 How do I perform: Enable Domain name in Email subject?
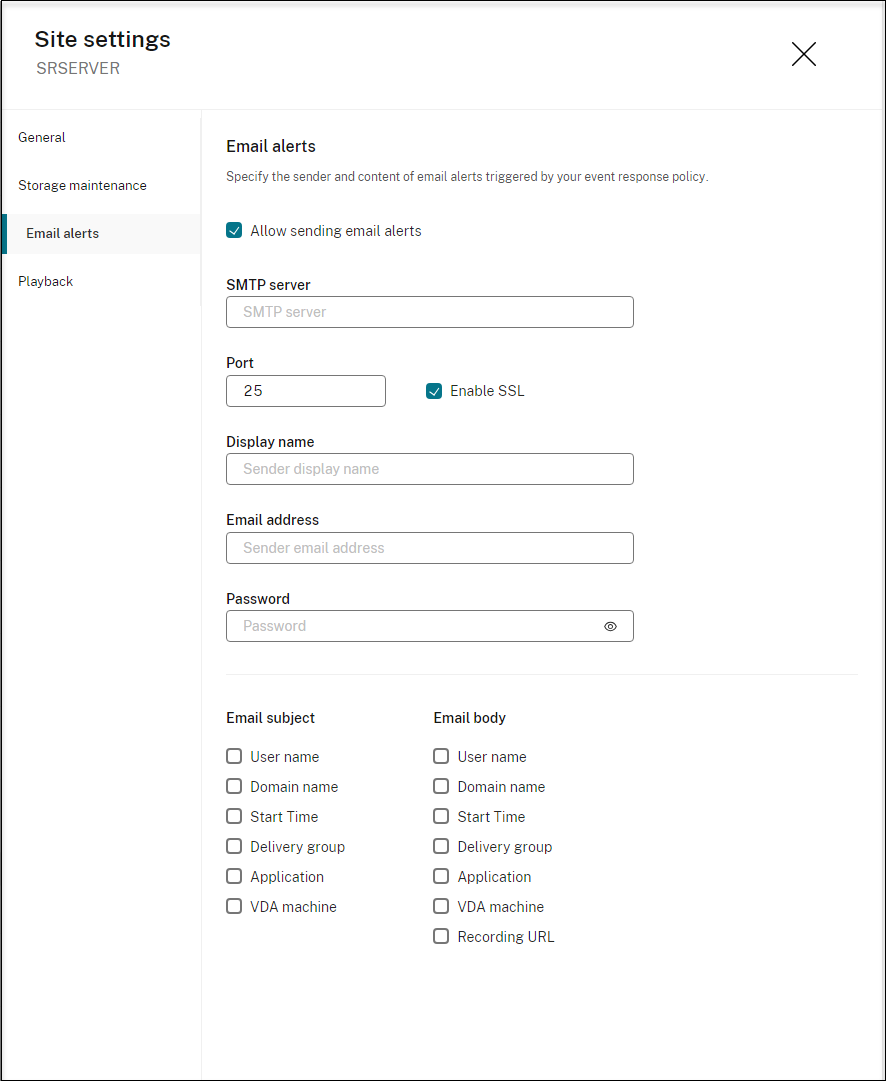pos(234,787)
